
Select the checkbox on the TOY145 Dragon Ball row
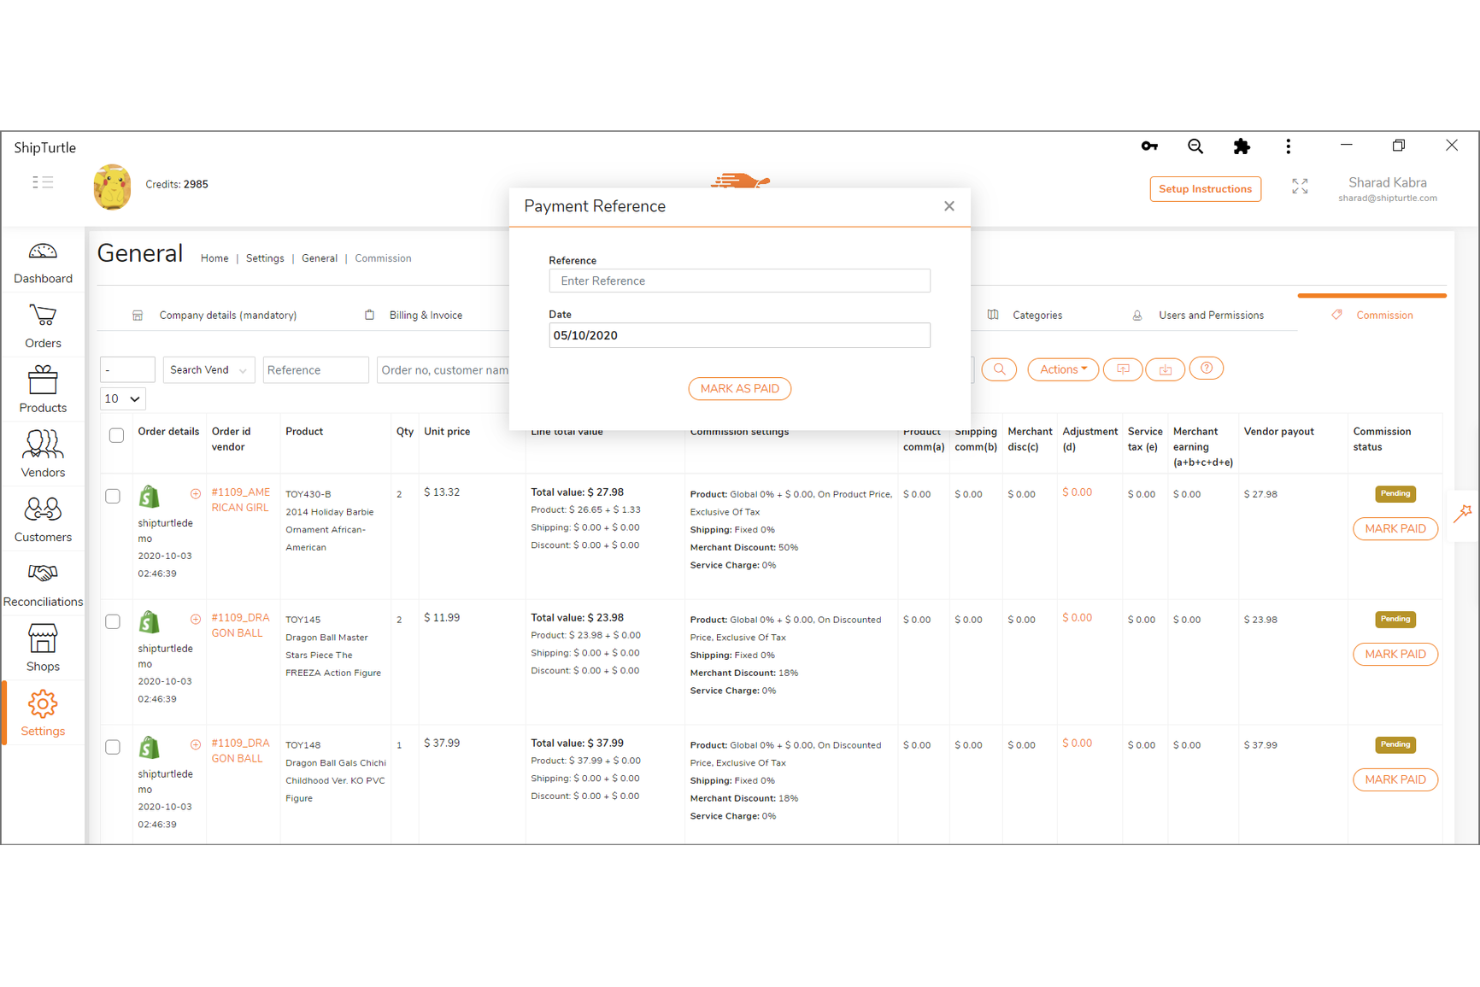click(112, 621)
